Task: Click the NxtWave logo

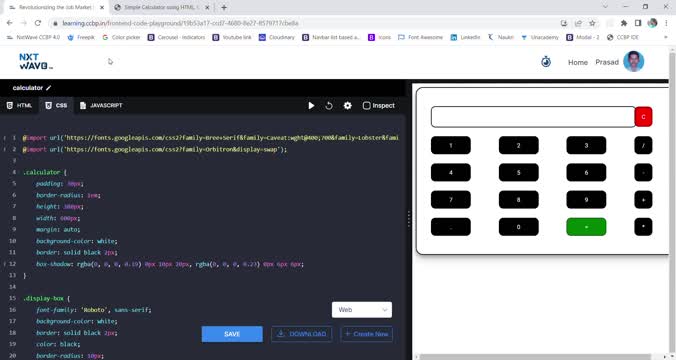Action: pyautogui.click(x=36, y=62)
